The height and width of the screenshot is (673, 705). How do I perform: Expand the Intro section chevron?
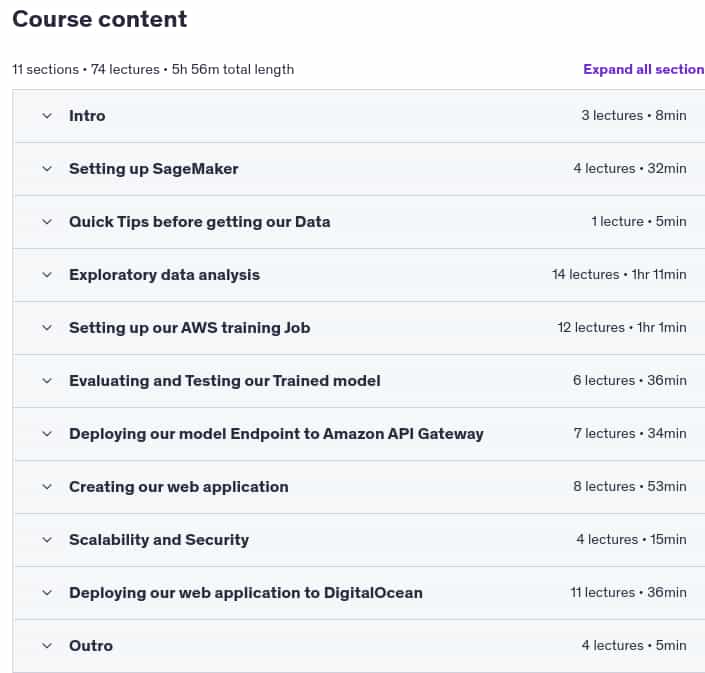click(47, 116)
